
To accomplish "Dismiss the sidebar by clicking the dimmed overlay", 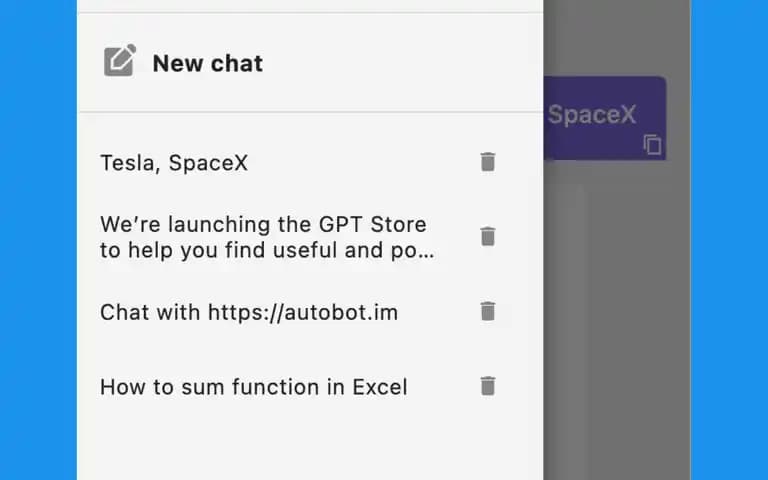I will pyautogui.click(x=617, y=318).
